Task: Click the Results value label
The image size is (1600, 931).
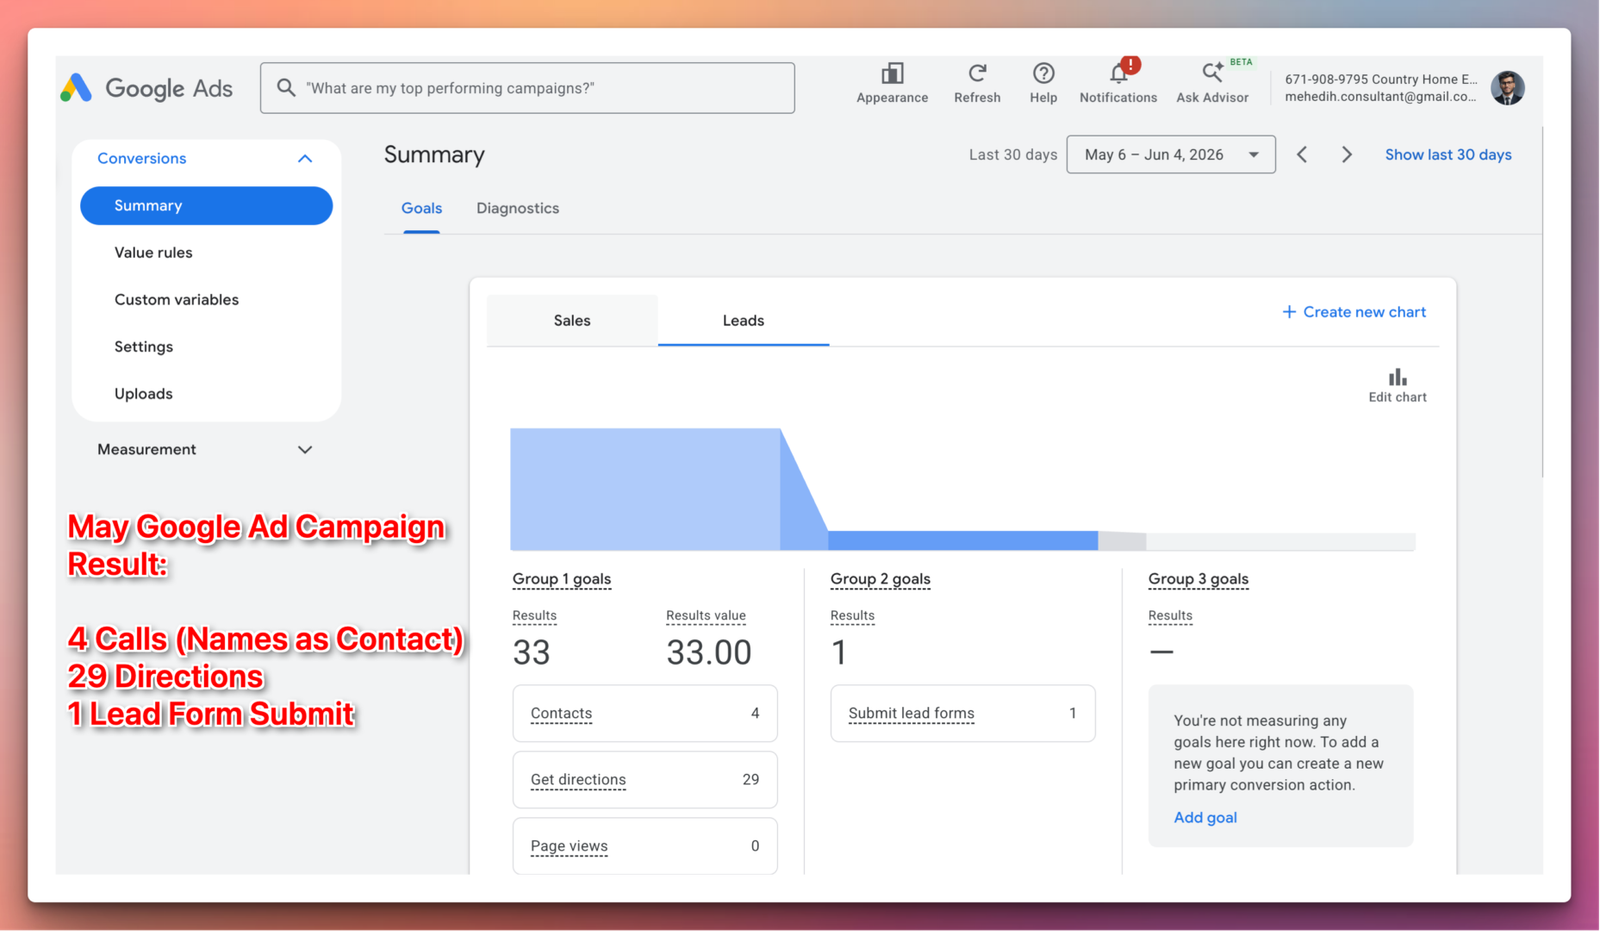Action: (706, 616)
